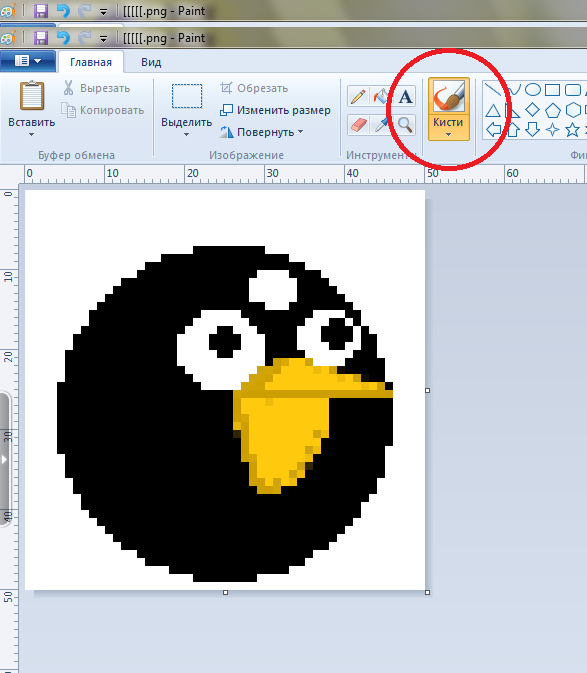
Task: Click the Изображение group label
Action: click(246, 155)
